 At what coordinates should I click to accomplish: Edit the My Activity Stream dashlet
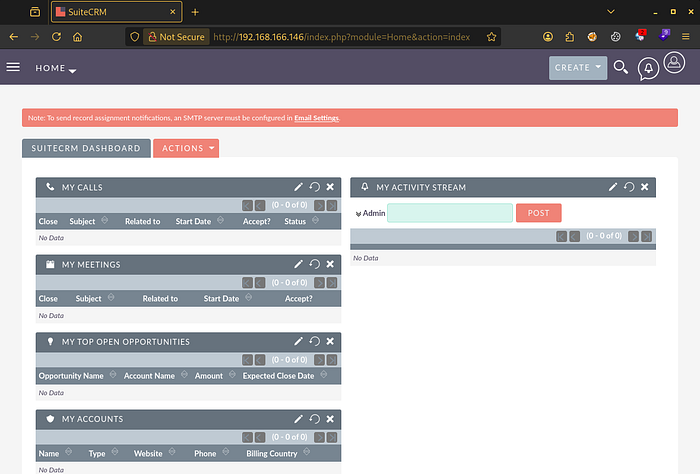[x=612, y=187]
